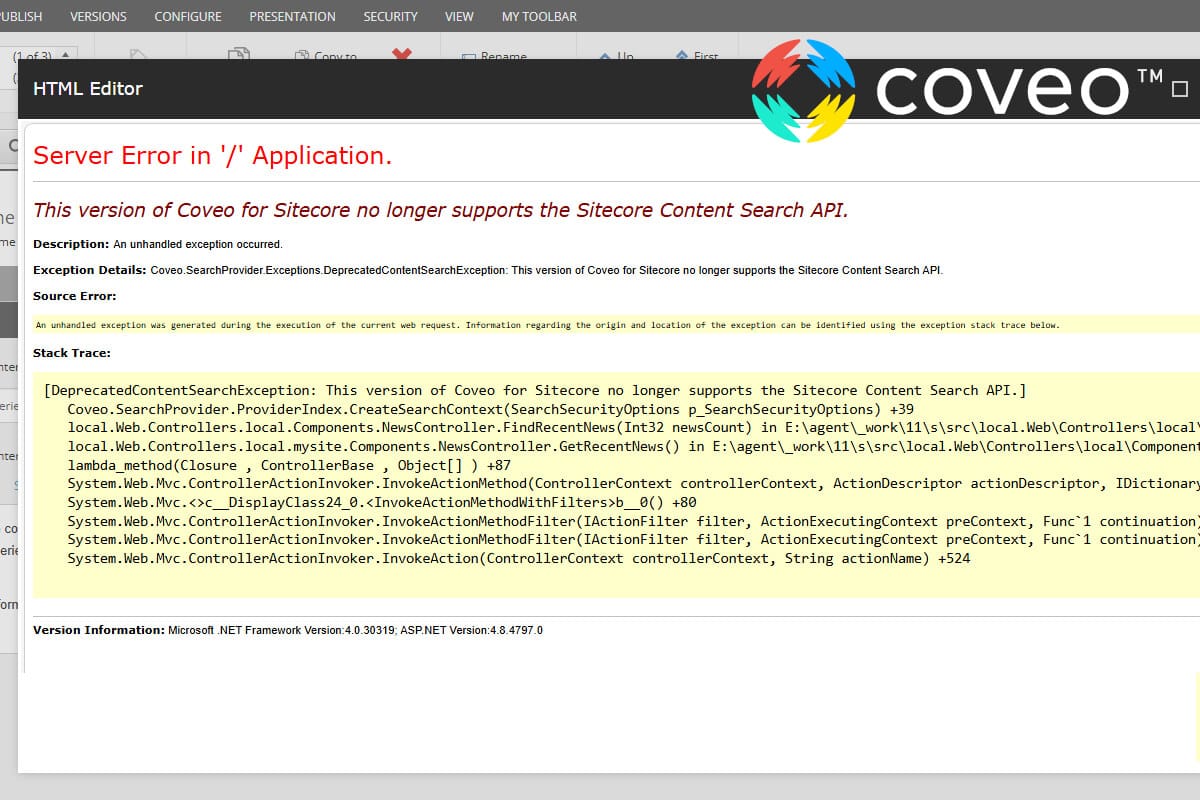Click the NewsController.FindRecentNews stack trace line

point(633,428)
